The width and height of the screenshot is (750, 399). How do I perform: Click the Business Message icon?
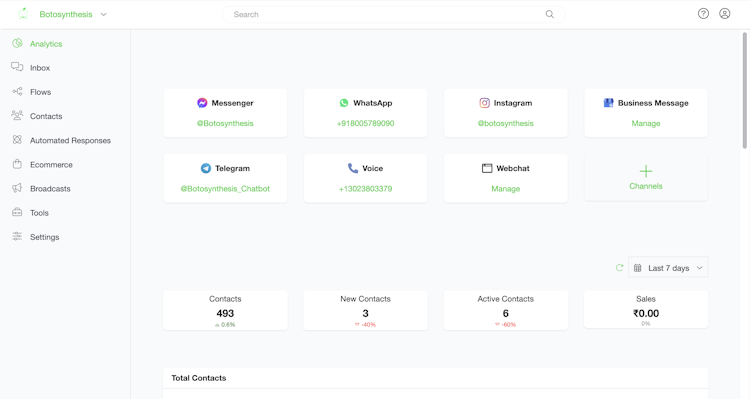[608, 103]
